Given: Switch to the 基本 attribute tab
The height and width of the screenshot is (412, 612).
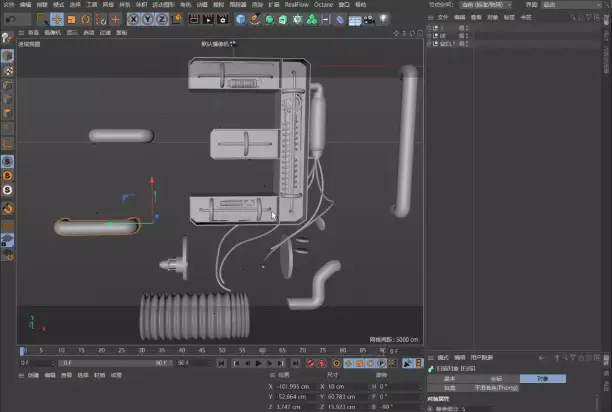Looking at the screenshot, I should pyautogui.click(x=450, y=379).
